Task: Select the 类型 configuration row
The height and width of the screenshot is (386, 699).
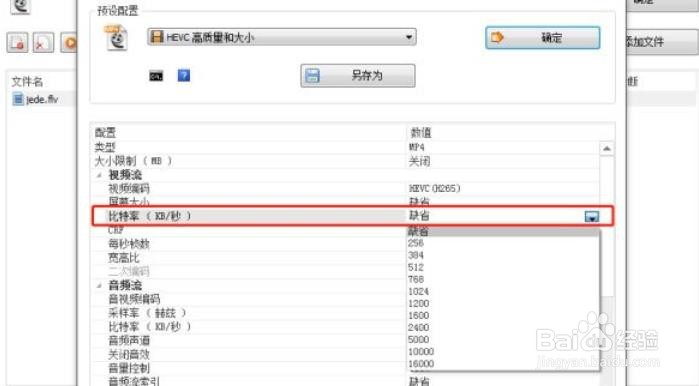Action: (x=105, y=147)
